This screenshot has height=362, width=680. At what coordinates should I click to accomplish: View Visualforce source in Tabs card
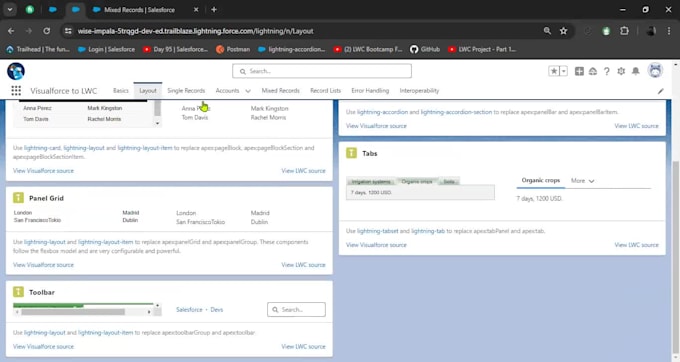[x=376, y=245]
